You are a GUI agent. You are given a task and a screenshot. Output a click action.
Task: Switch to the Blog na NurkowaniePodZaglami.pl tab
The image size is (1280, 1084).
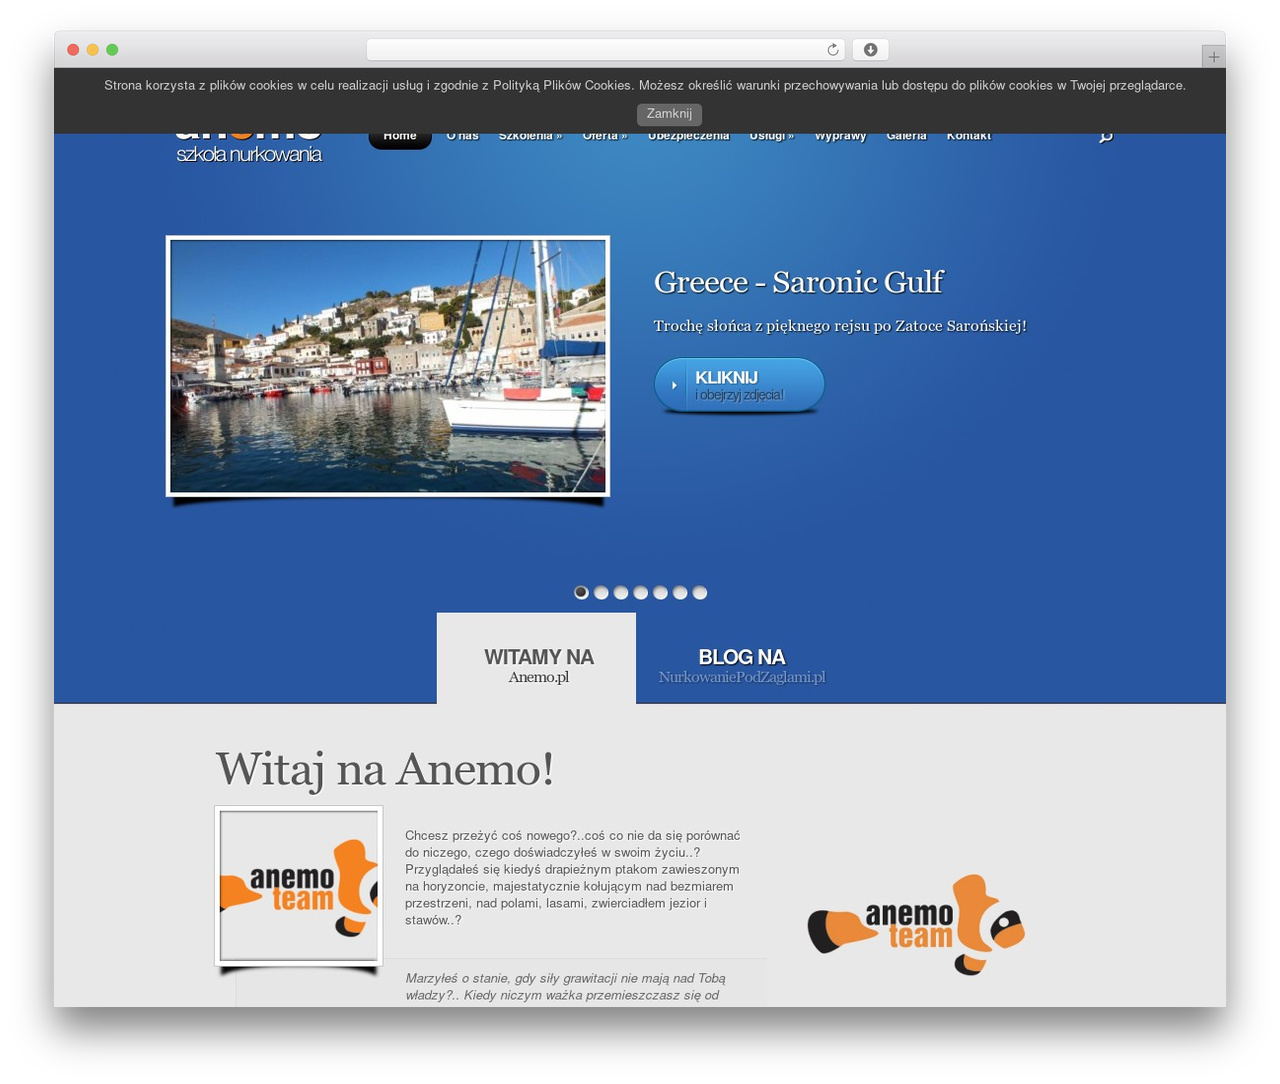(741, 666)
